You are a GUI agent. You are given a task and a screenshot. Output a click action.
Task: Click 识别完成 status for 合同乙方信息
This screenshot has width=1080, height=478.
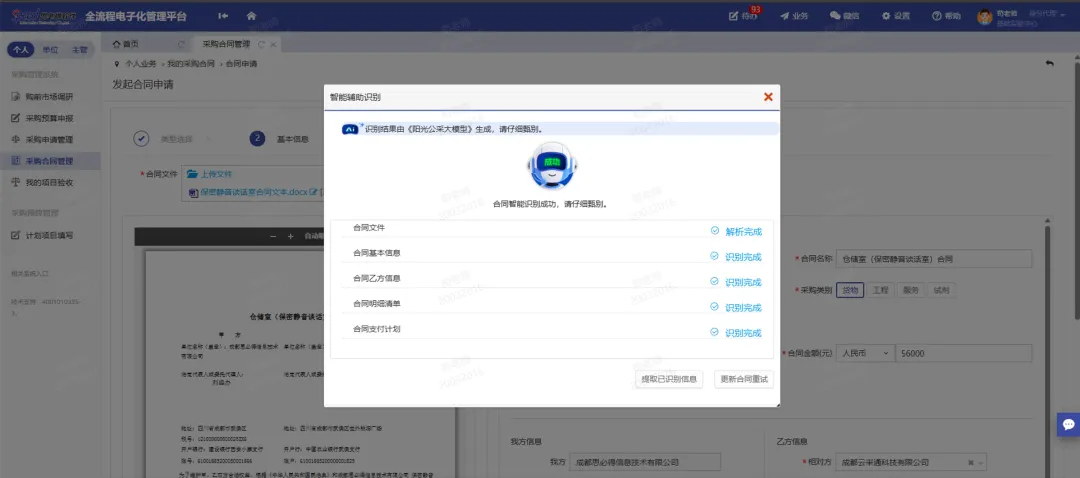(x=743, y=282)
